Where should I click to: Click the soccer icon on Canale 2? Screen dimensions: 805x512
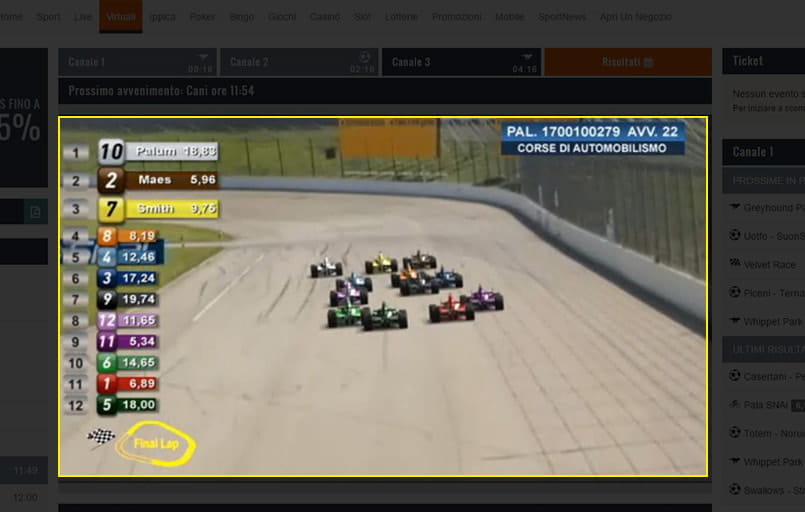point(364,57)
